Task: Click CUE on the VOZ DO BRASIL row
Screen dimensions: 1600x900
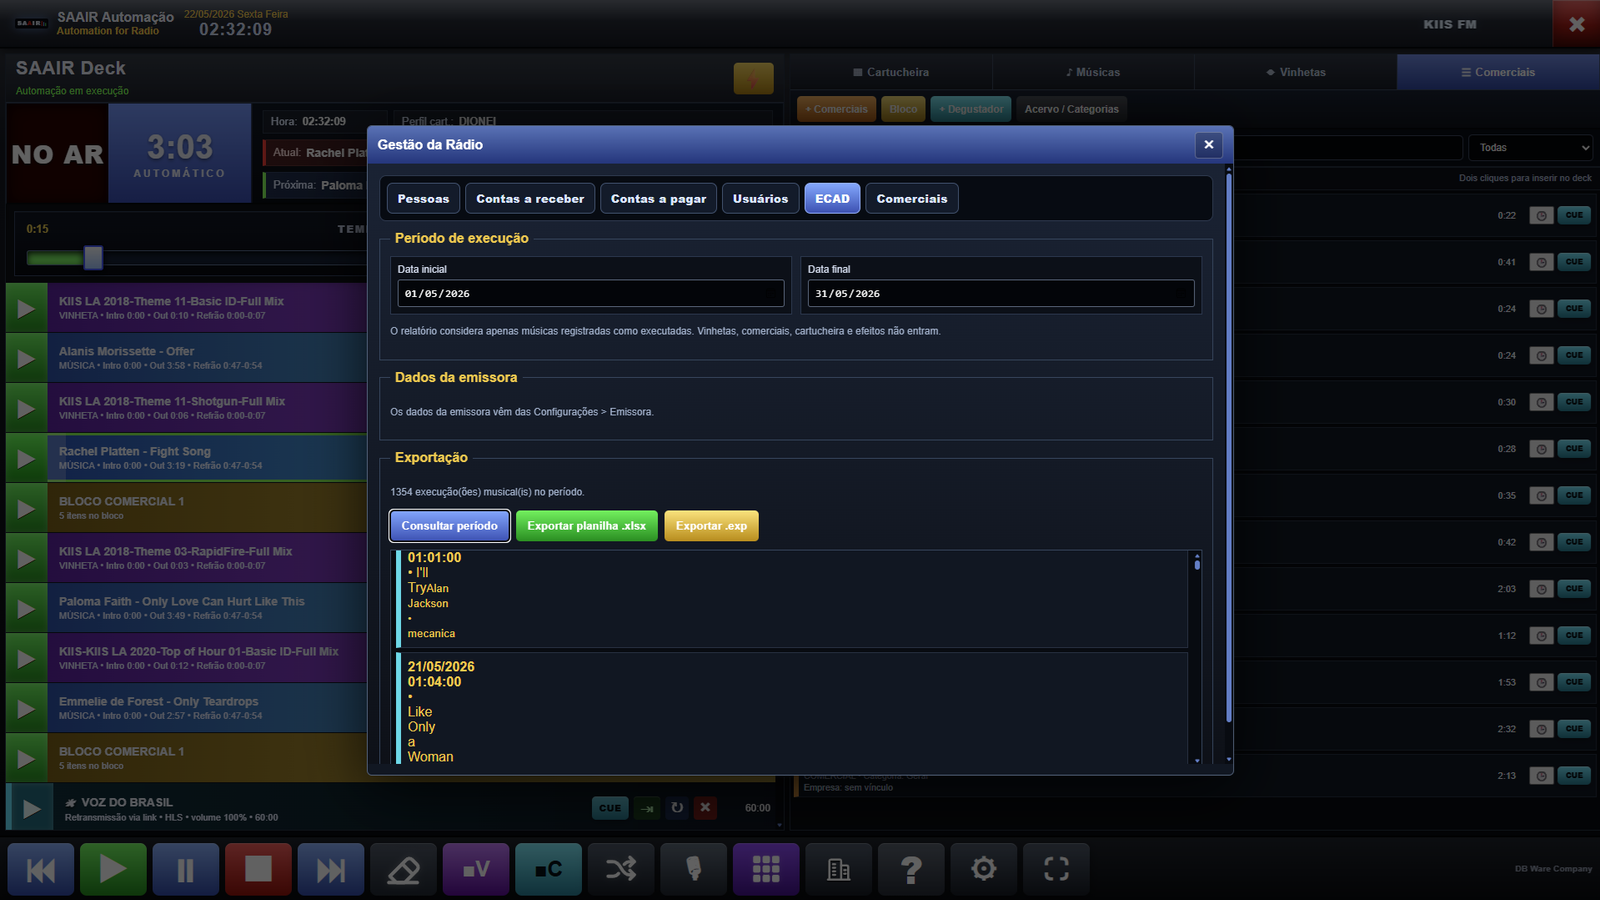Action: 610,808
